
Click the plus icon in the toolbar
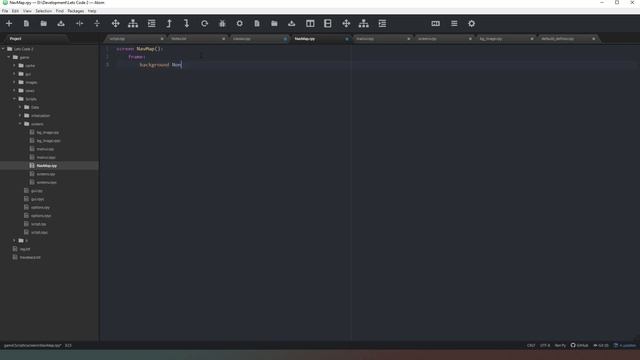[x=9, y=24]
